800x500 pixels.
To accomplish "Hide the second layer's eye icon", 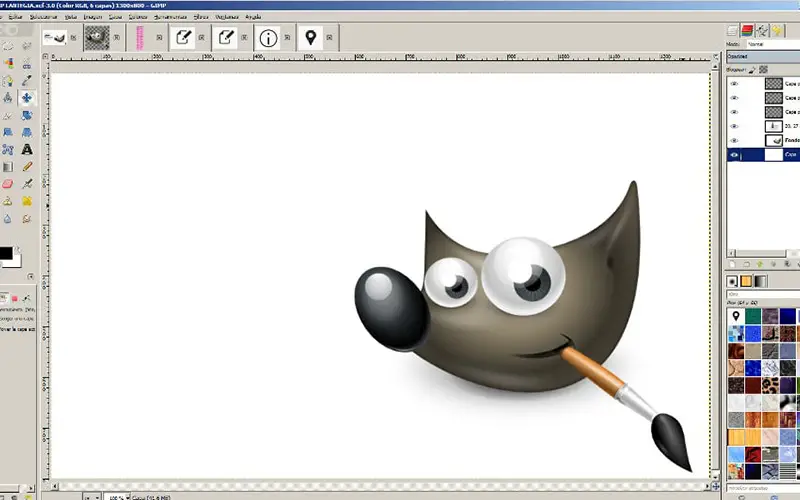I will [x=734, y=98].
